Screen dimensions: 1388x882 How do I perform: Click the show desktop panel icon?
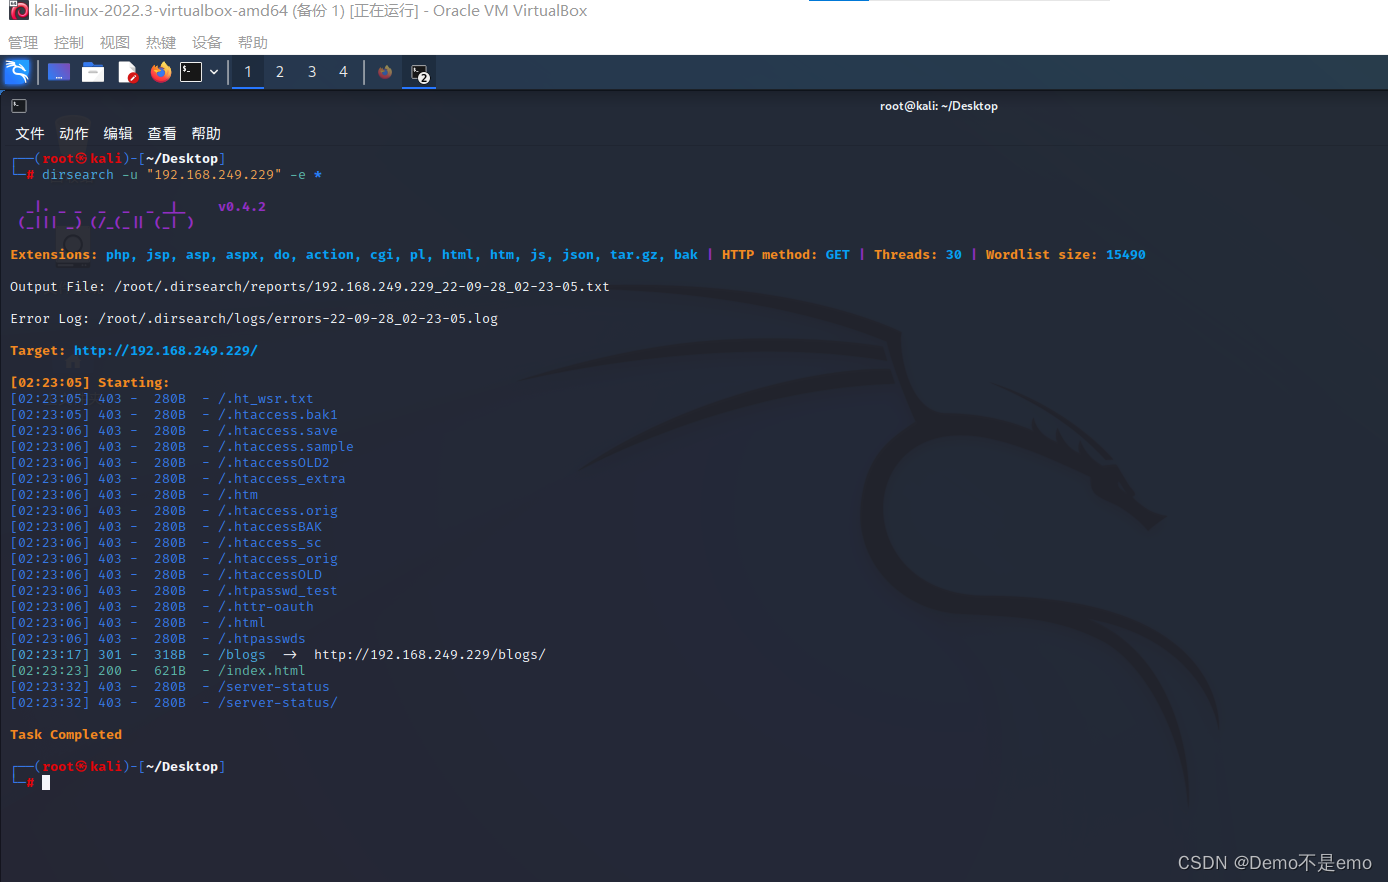point(59,72)
